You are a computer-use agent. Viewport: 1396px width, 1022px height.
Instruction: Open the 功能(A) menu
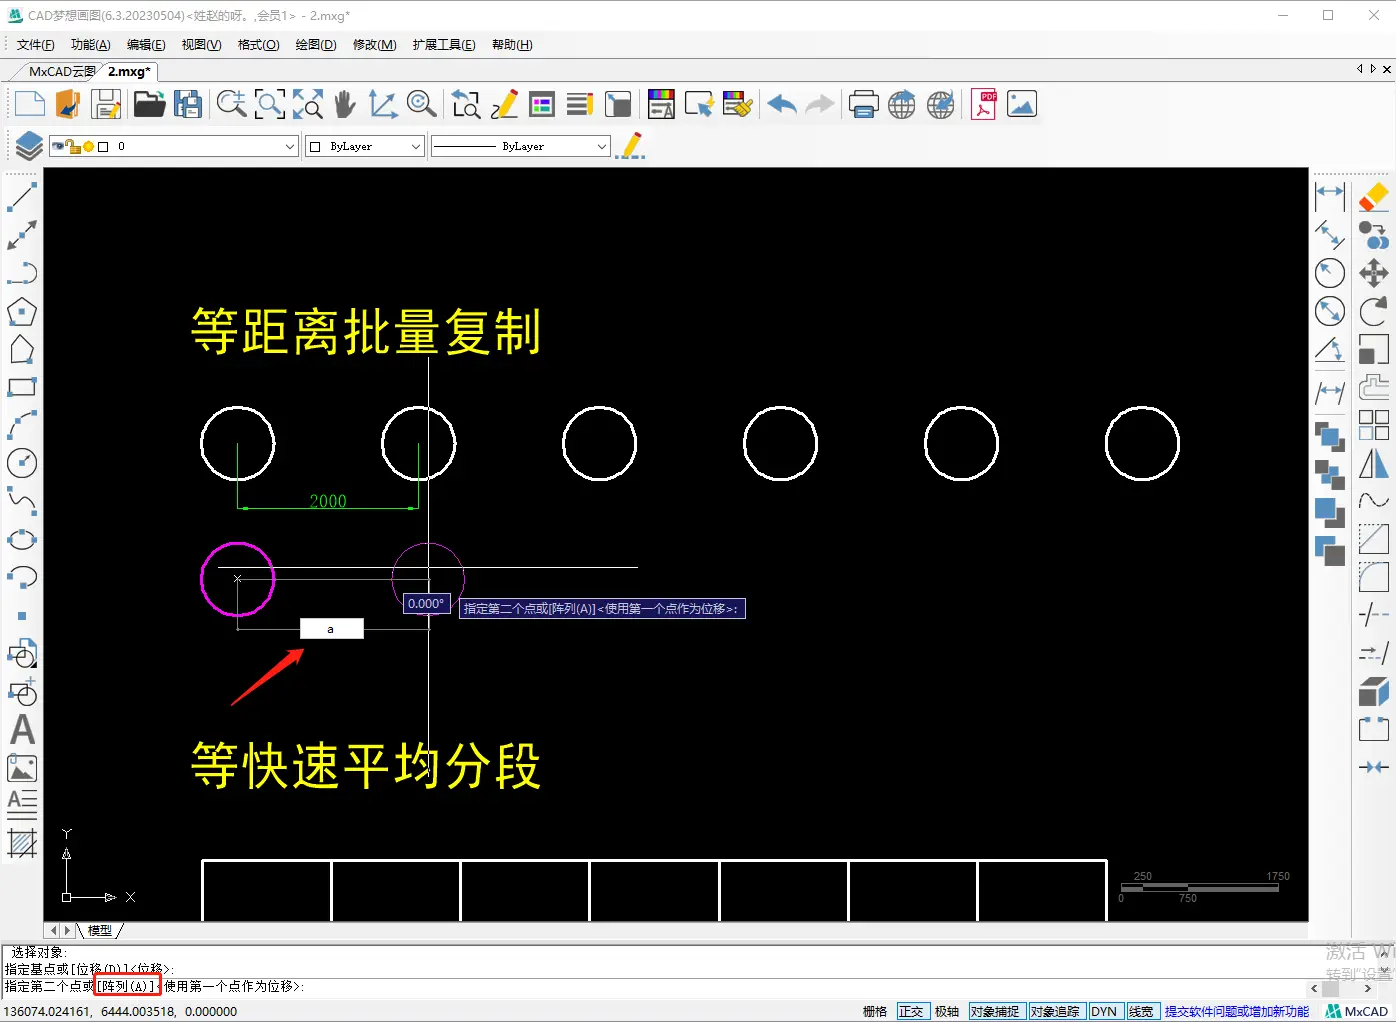point(91,45)
